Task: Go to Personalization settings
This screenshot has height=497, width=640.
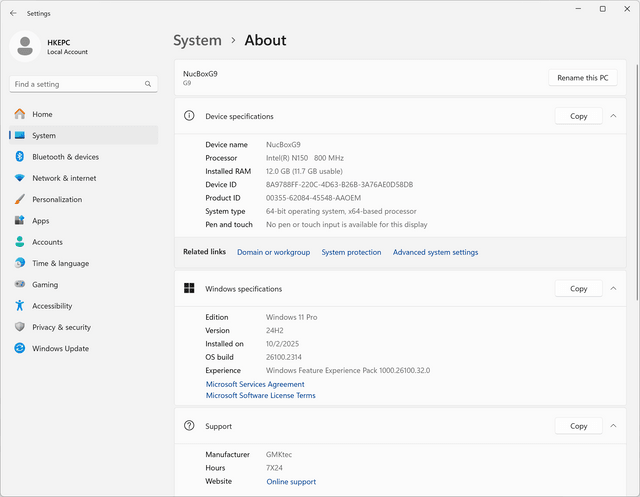Action: pyautogui.click(x=83, y=199)
